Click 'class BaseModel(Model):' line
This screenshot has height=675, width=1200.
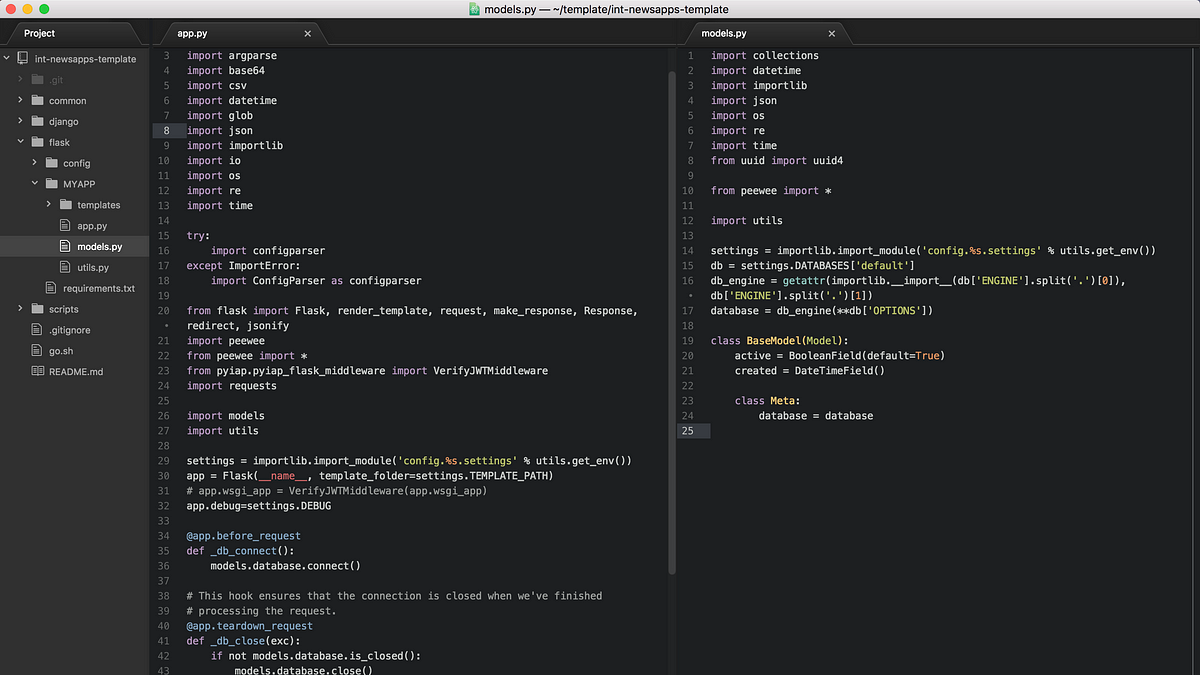pyautogui.click(x=780, y=341)
